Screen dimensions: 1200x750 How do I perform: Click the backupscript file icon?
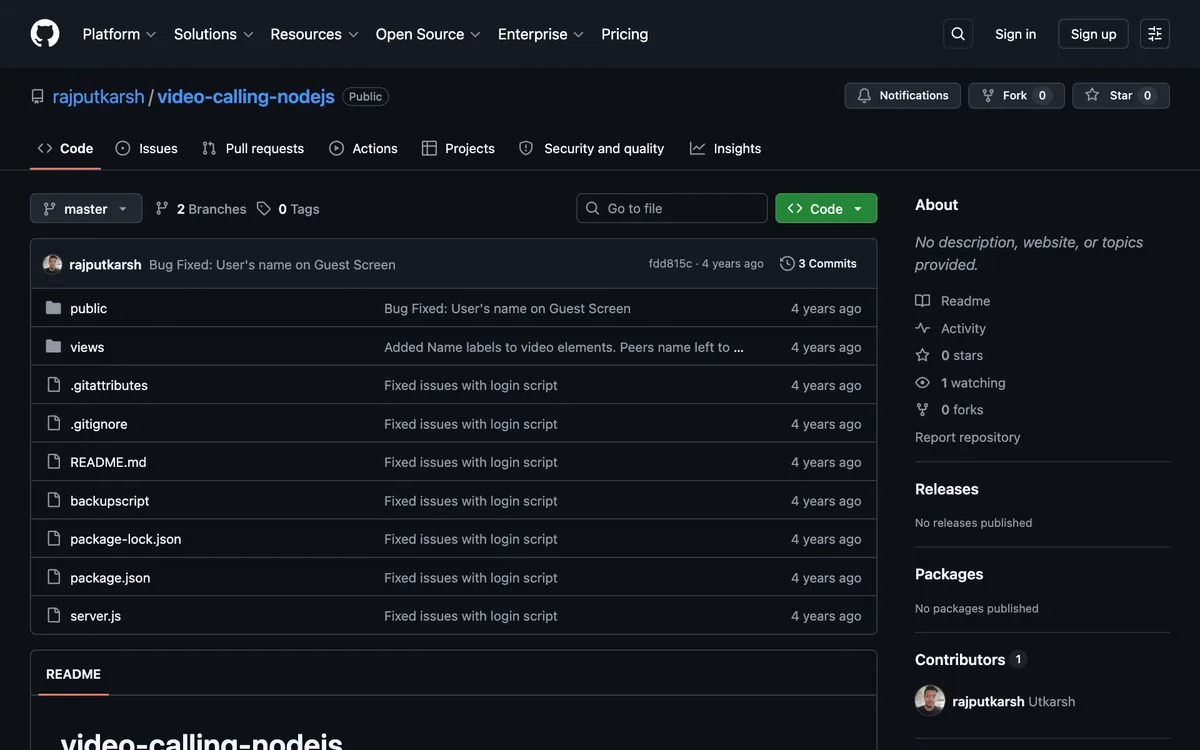(53, 501)
